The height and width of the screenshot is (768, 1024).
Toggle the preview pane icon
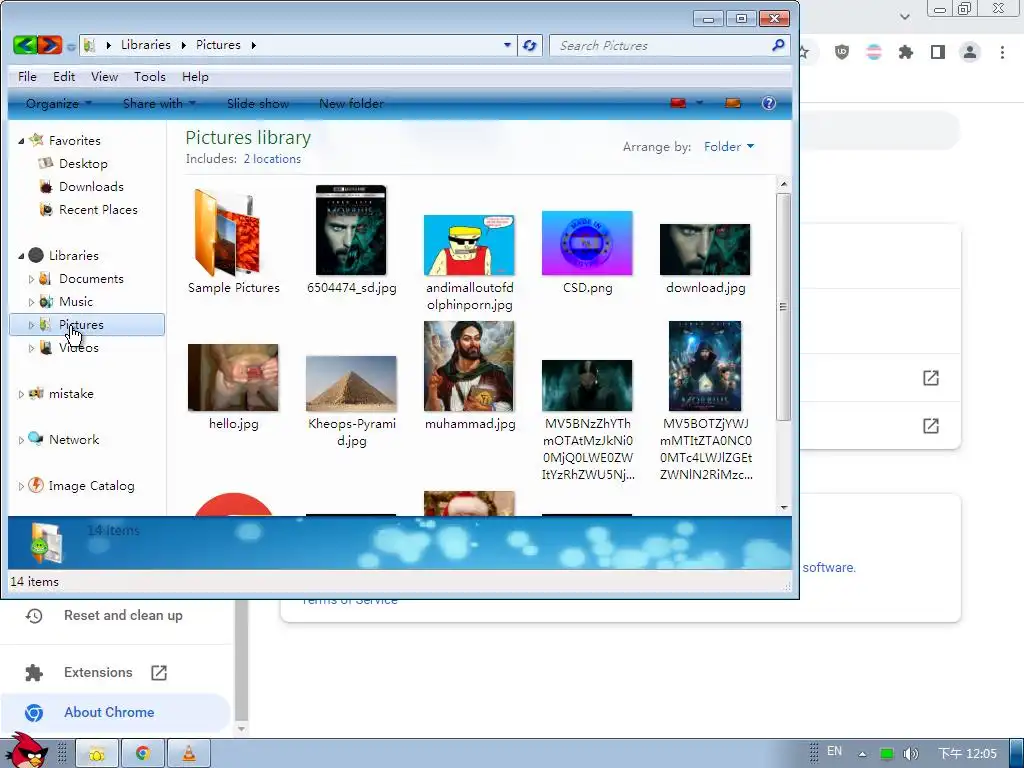pyautogui.click(x=733, y=103)
